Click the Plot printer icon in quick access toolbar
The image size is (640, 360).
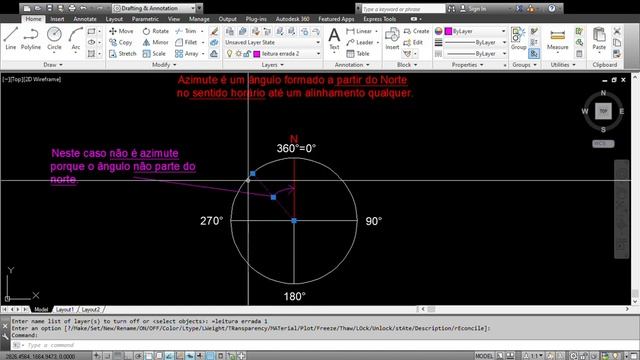point(72,8)
